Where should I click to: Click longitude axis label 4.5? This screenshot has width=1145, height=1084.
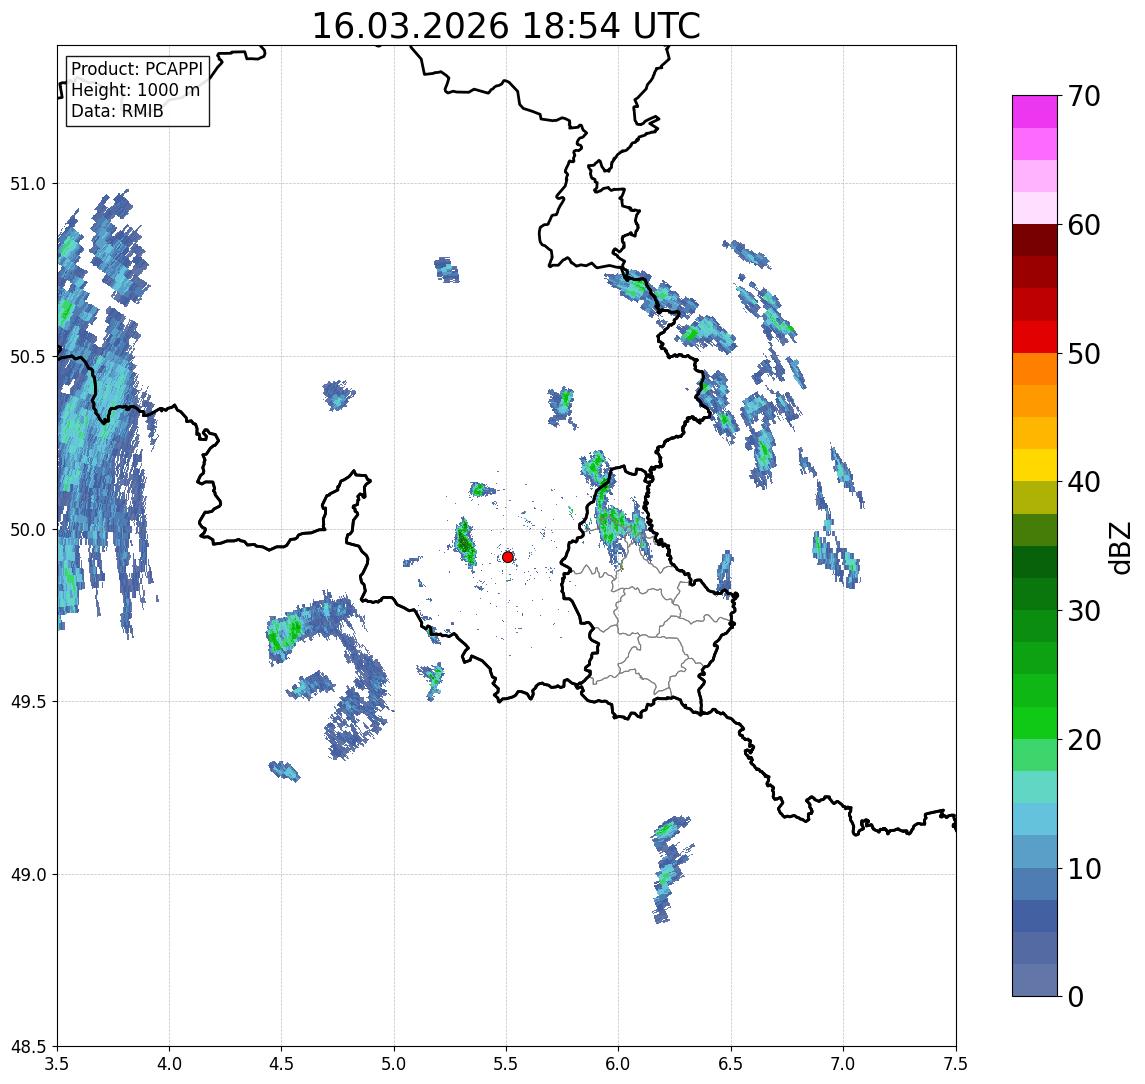pyautogui.click(x=282, y=1064)
